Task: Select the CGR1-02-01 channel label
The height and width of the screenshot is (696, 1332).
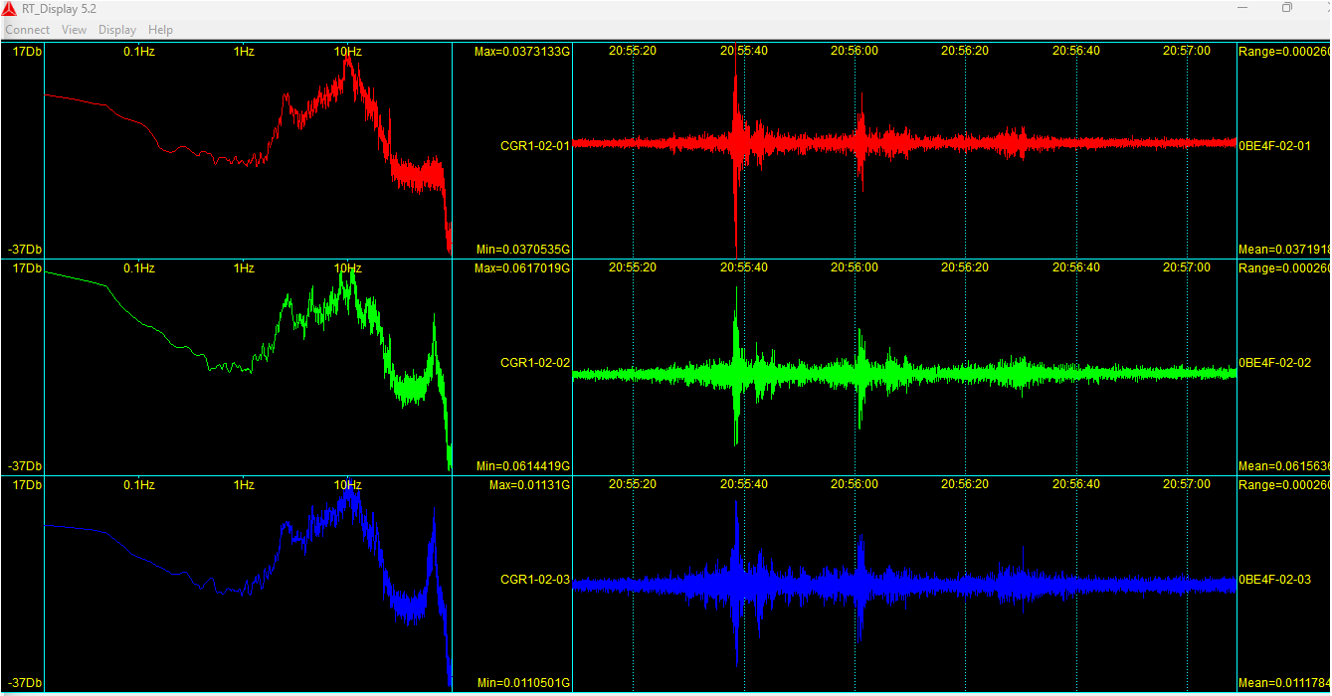Action: coord(535,146)
